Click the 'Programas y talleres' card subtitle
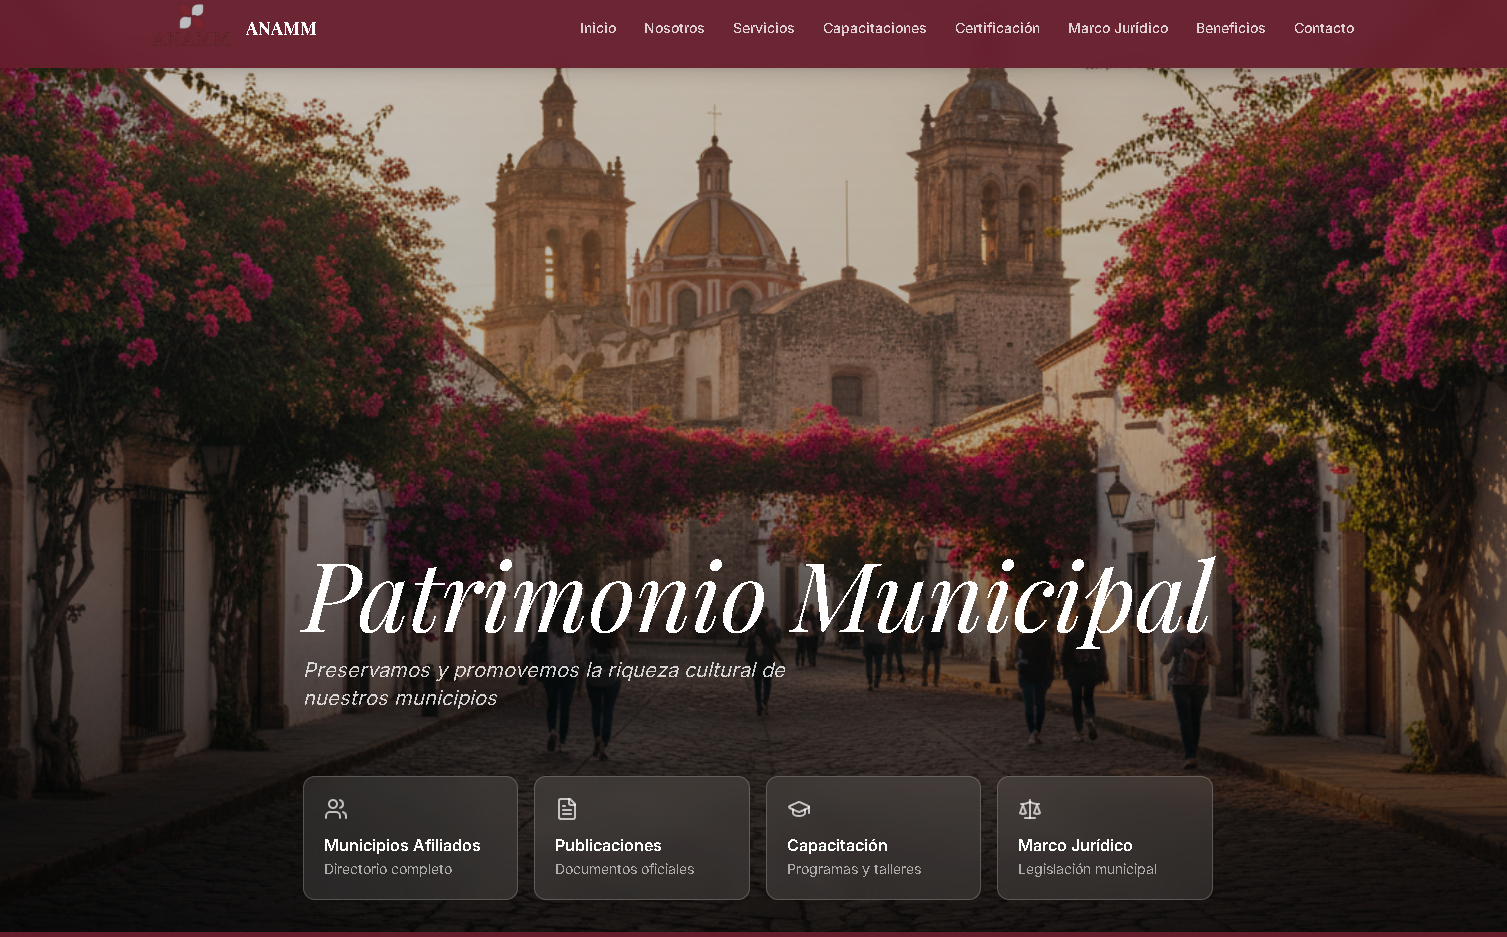Image resolution: width=1507 pixels, height=937 pixels. (854, 869)
